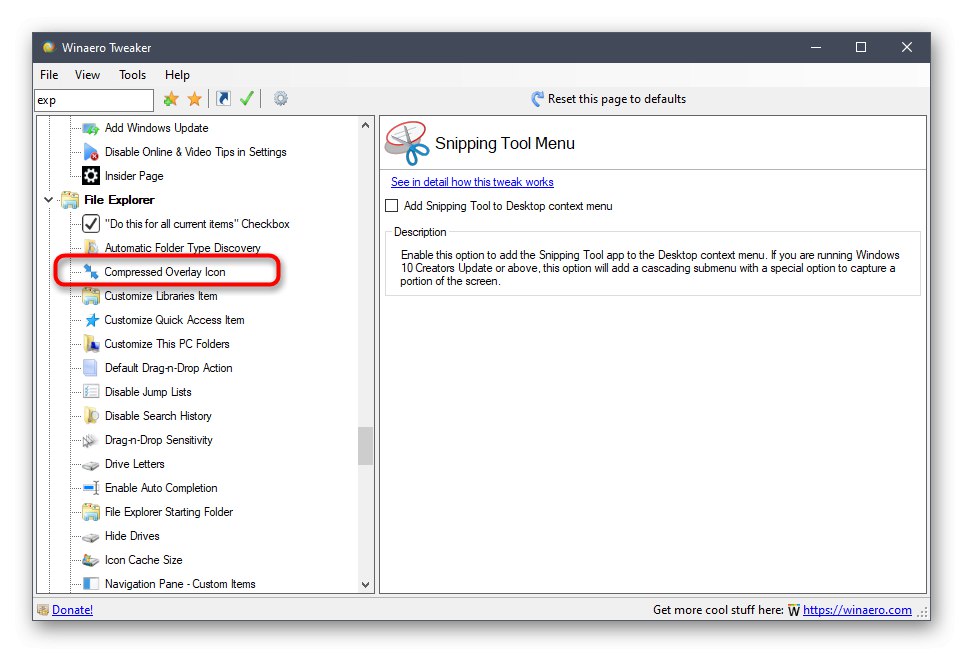Click the Donate! link

(72, 610)
